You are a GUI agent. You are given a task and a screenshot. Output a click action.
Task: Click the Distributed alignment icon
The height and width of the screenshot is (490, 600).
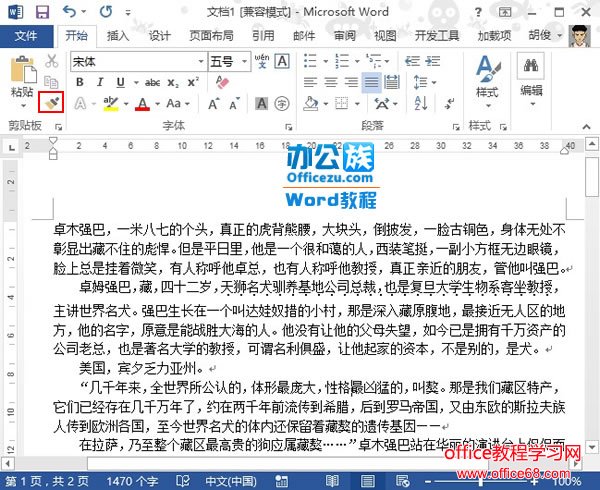391,82
